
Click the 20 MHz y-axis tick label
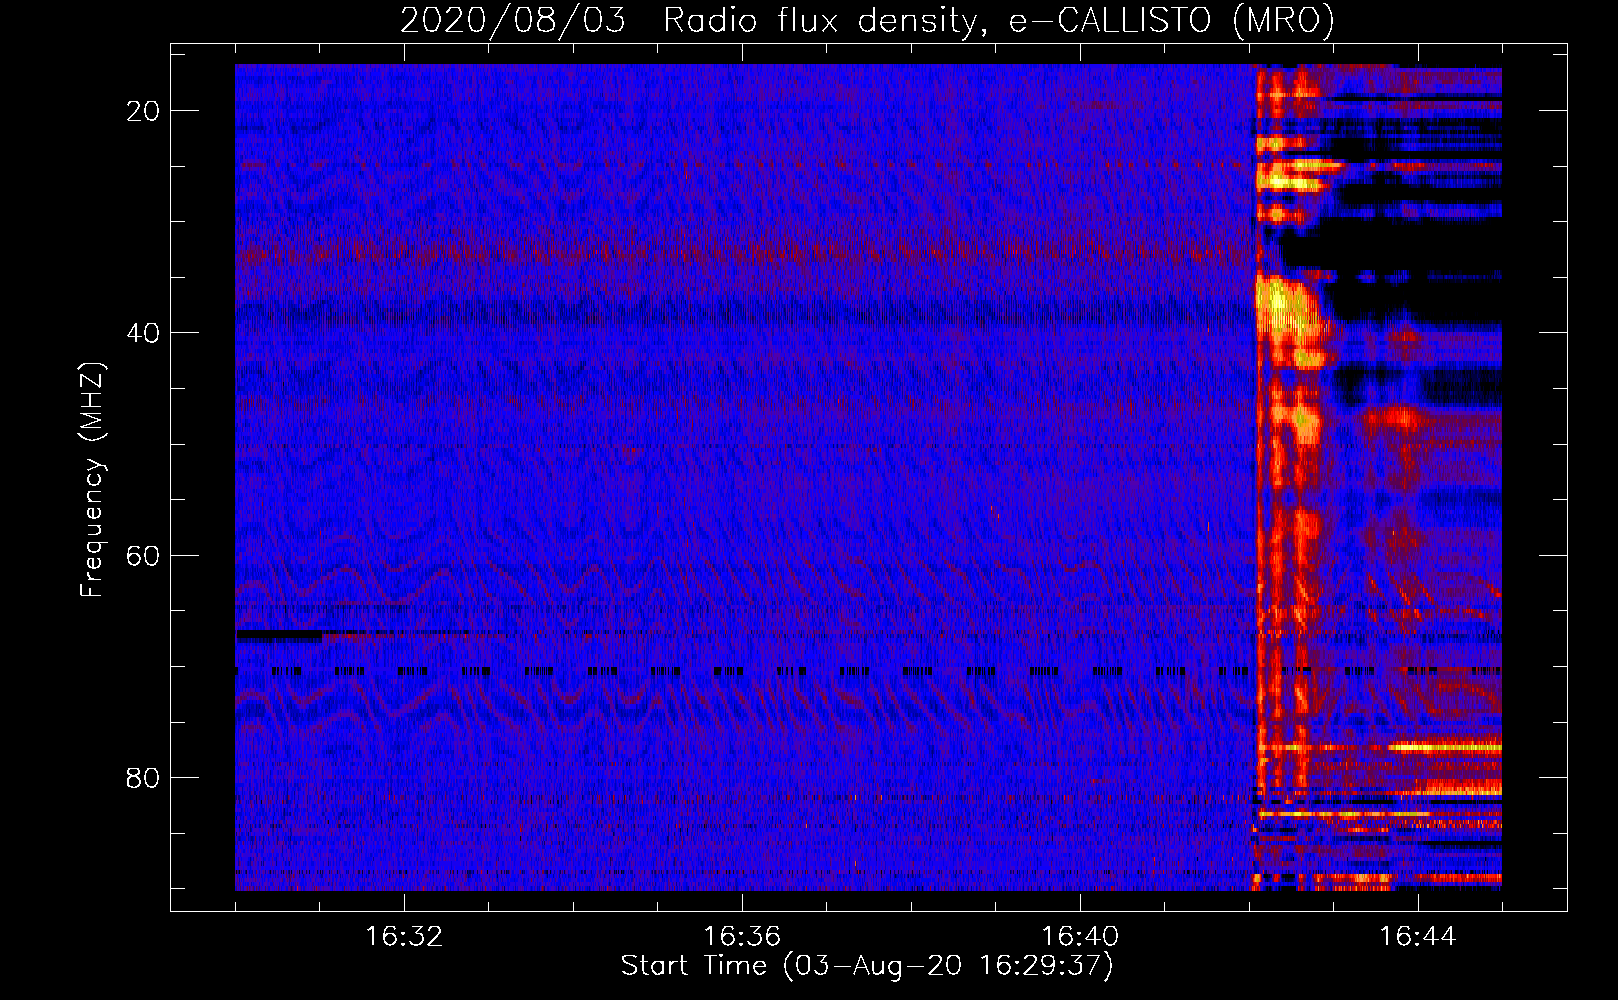[144, 110]
